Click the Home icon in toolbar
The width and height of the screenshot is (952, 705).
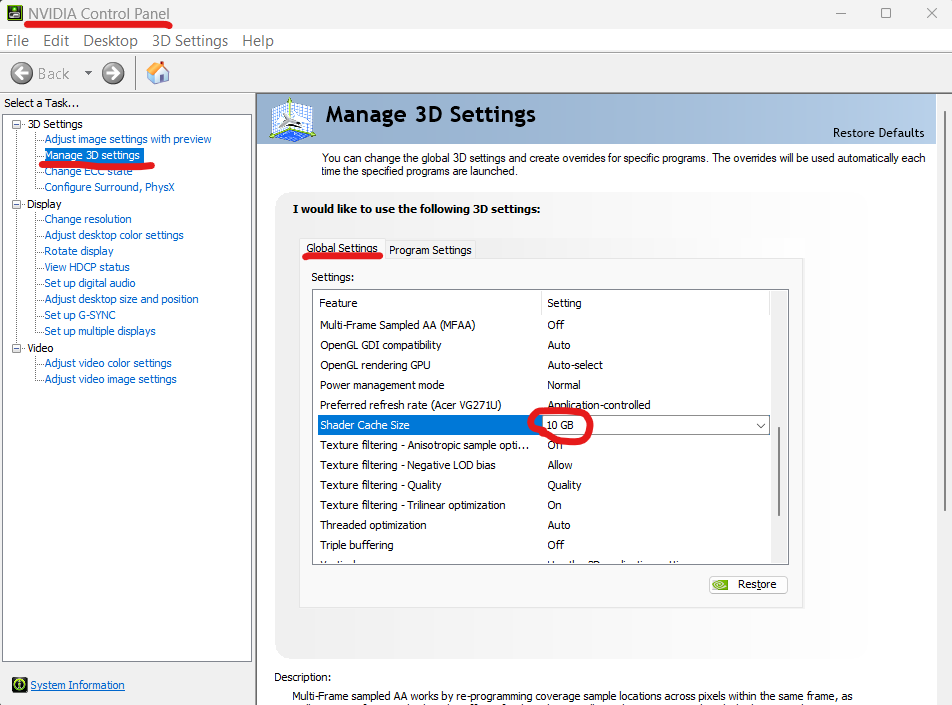pyautogui.click(x=158, y=73)
